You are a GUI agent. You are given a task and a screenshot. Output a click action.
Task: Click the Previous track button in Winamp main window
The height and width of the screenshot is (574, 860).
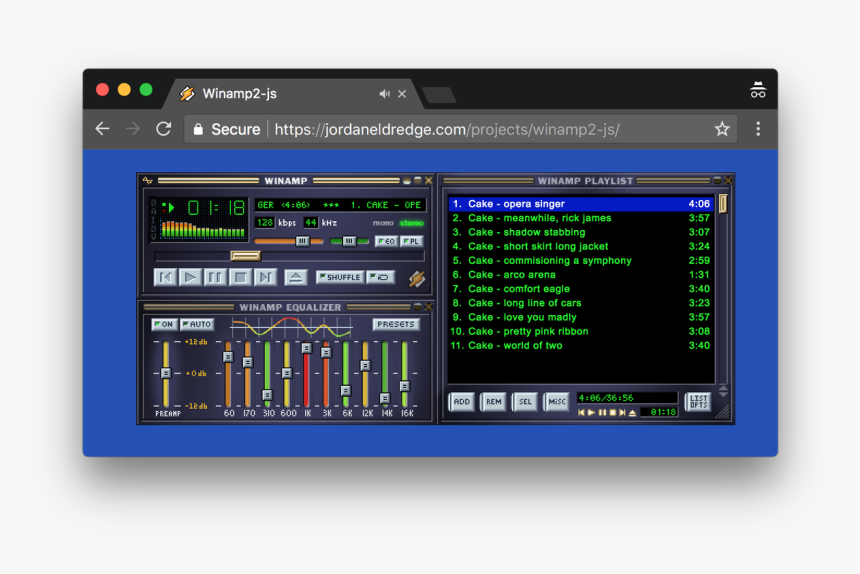pos(165,277)
